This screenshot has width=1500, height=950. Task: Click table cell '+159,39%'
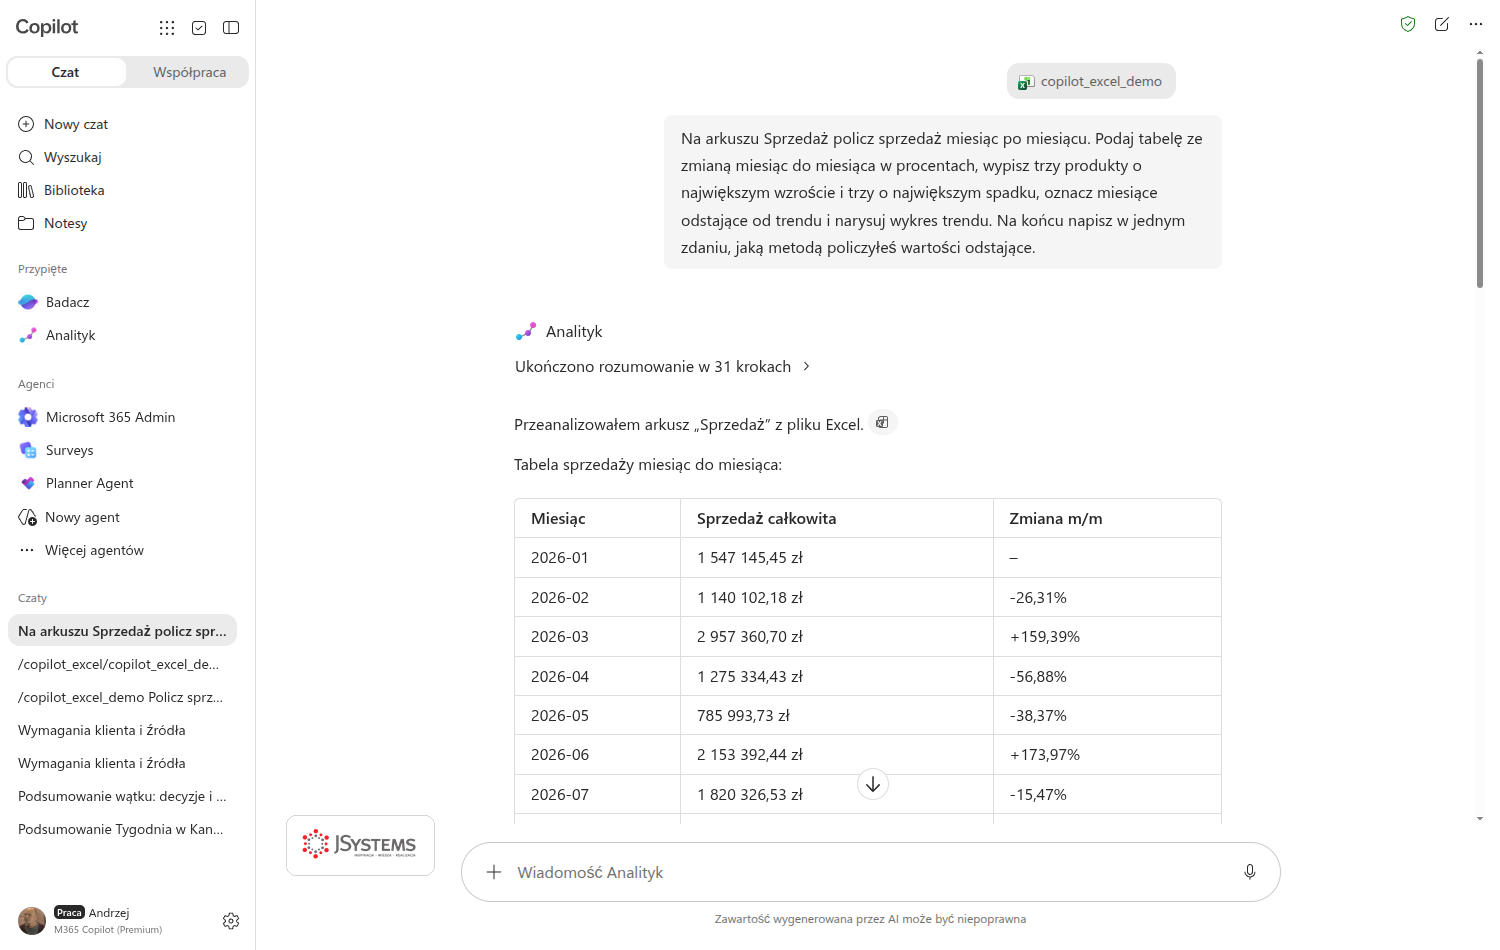pyautogui.click(x=1107, y=637)
